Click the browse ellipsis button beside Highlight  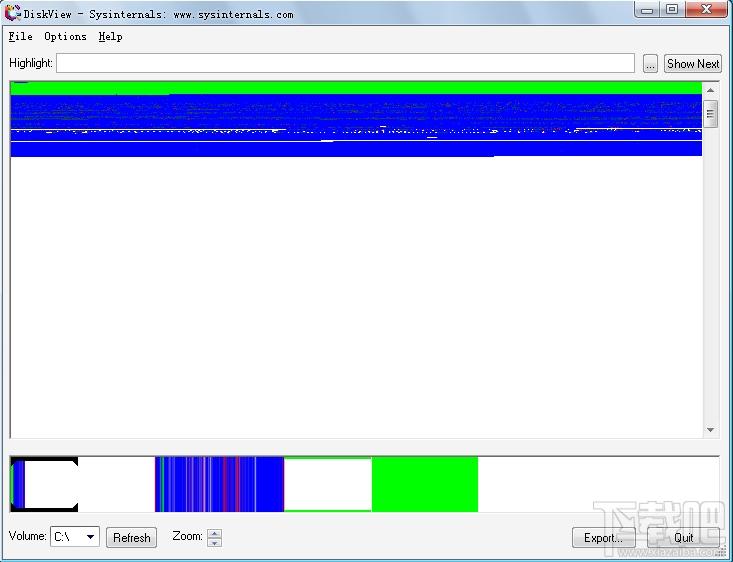coord(650,64)
